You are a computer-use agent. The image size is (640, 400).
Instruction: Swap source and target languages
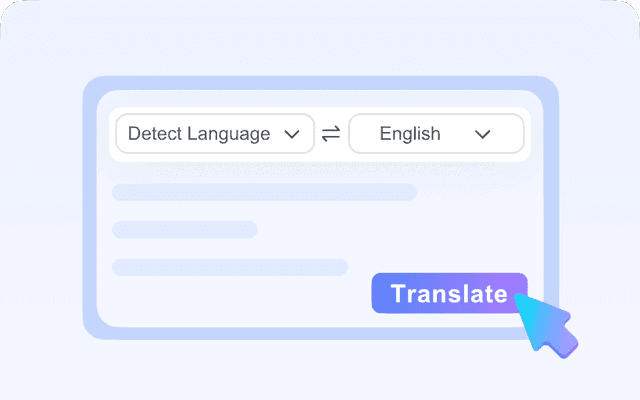331,133
